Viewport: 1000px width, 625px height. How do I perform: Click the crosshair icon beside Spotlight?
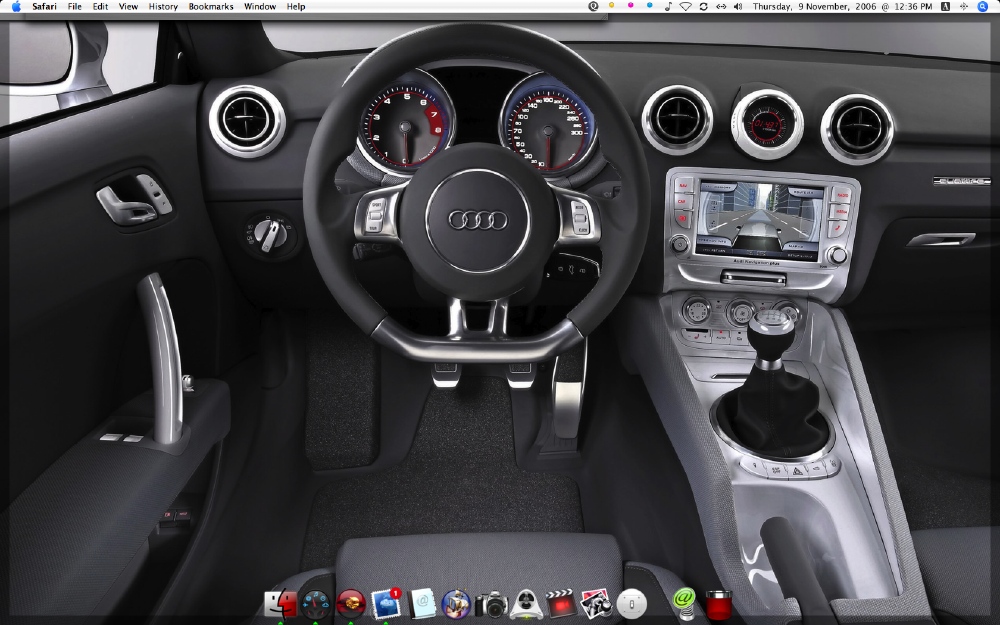pyautogui.click(x=964, y=6)
